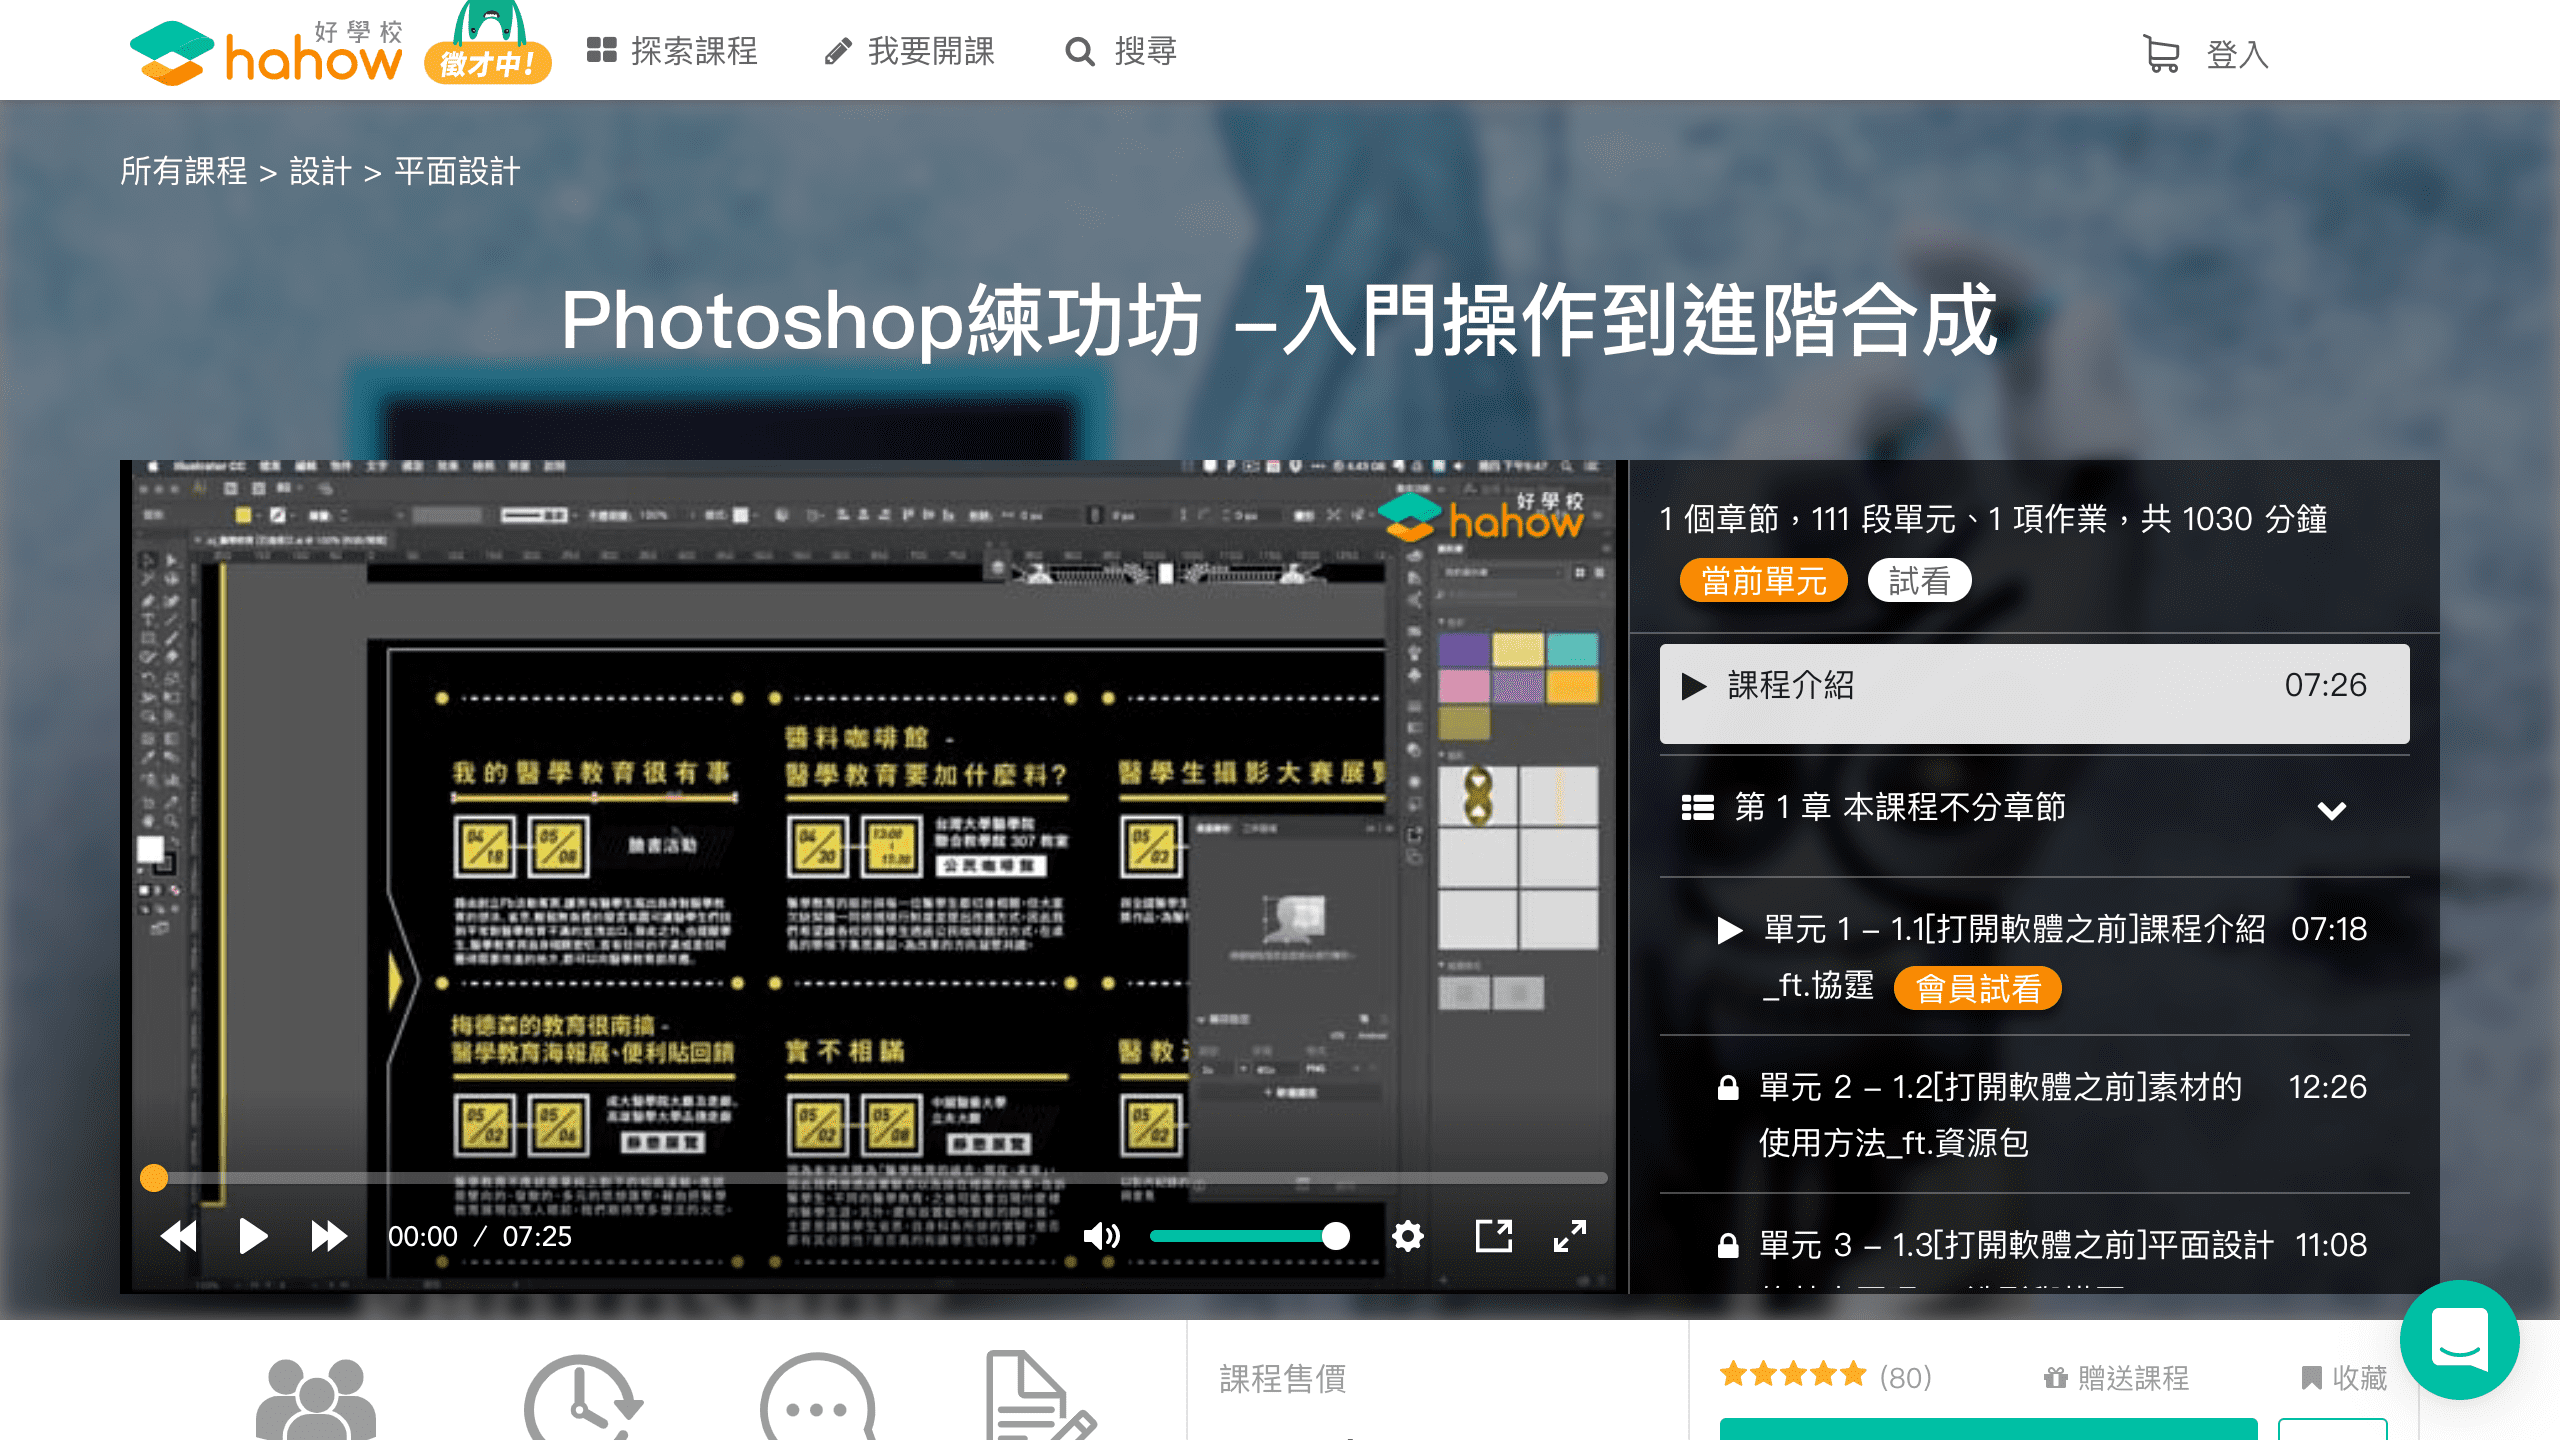The width and height of the screenshot is (2560, 1440).
Task: Select the skip-forward control
Action: 328,1236
